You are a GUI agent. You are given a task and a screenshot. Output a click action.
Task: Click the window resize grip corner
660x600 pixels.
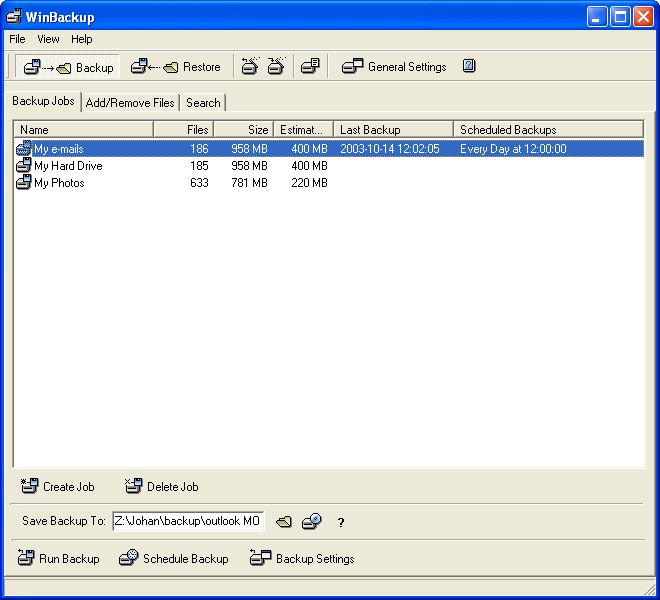pyautogui.click(x=650, y=590)
